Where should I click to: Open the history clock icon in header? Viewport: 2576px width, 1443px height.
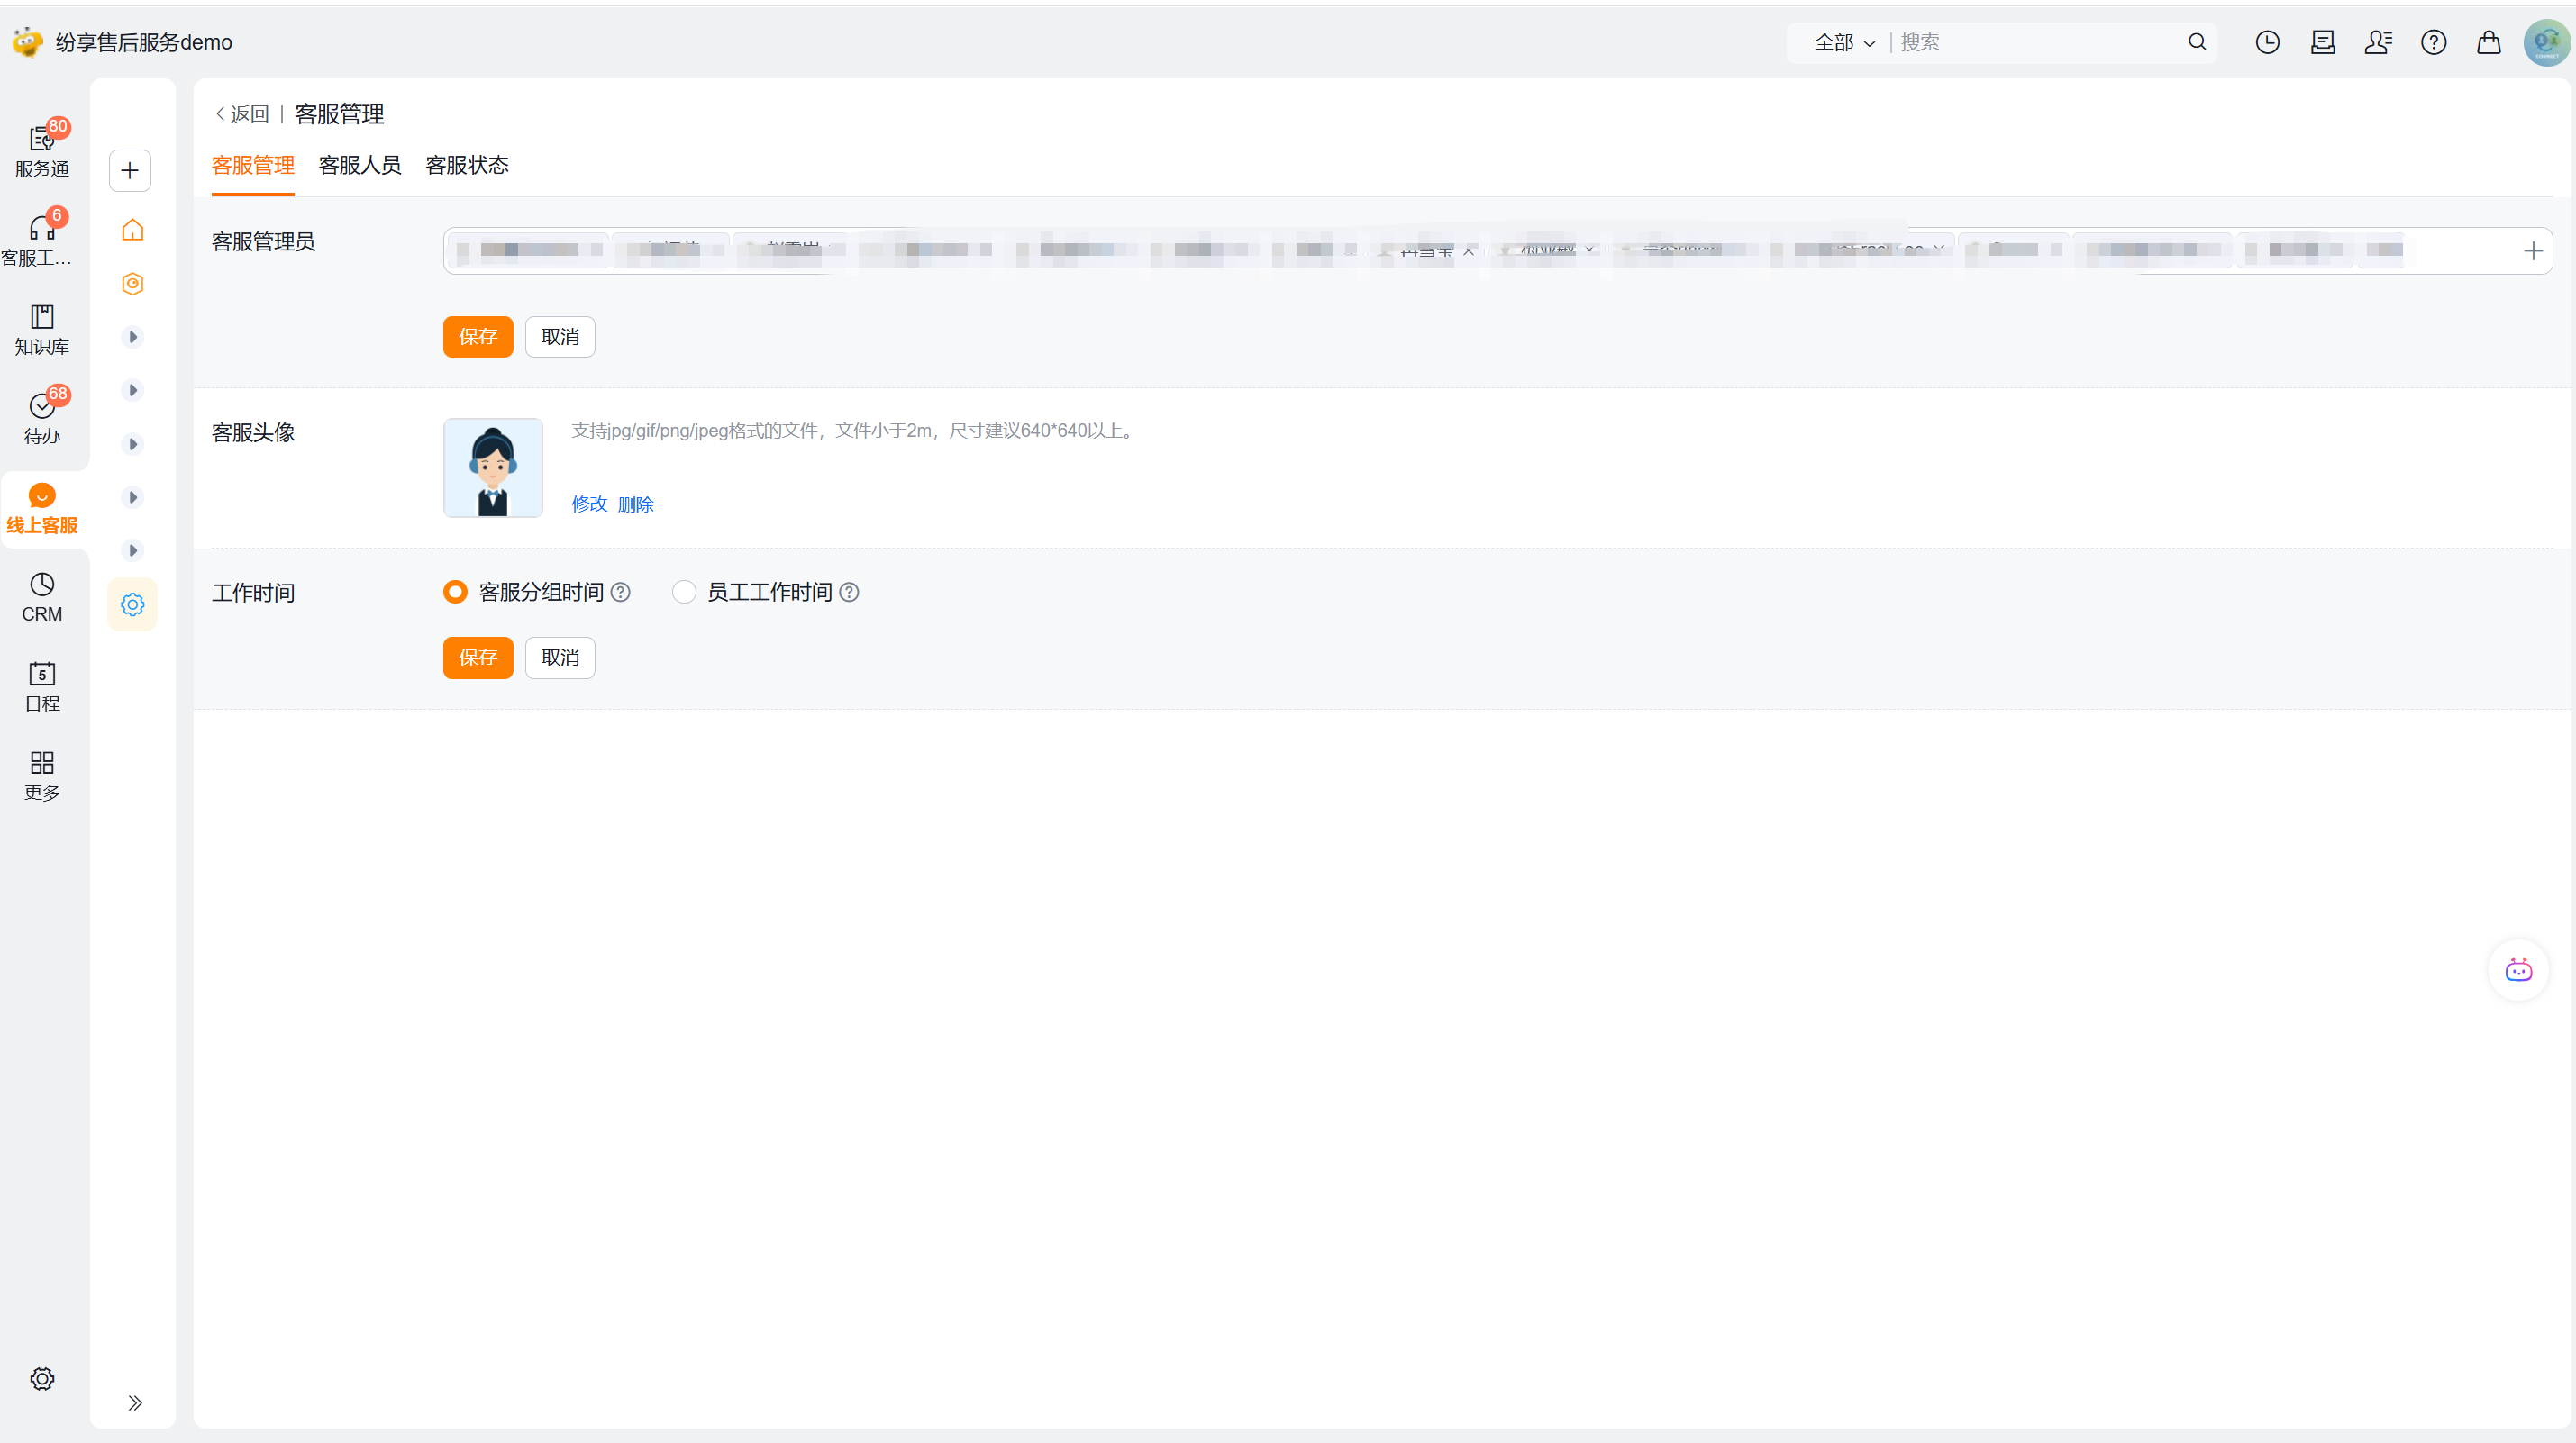click(2267, 42)
